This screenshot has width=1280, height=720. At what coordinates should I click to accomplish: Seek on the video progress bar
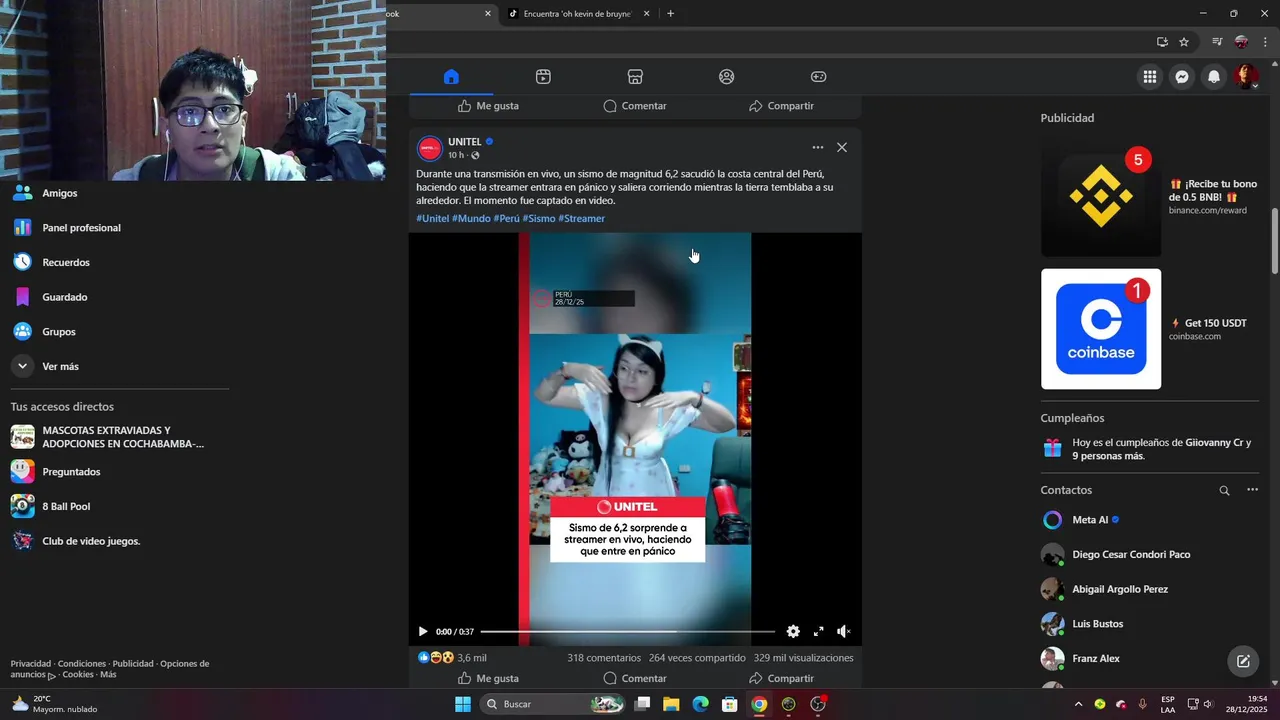(628, 631)
